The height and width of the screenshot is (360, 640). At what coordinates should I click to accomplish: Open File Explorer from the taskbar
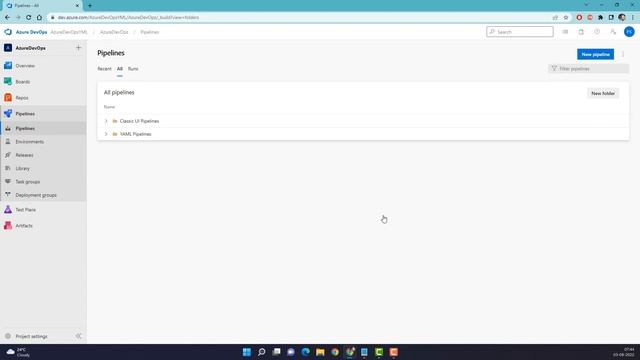pos(320,352)
